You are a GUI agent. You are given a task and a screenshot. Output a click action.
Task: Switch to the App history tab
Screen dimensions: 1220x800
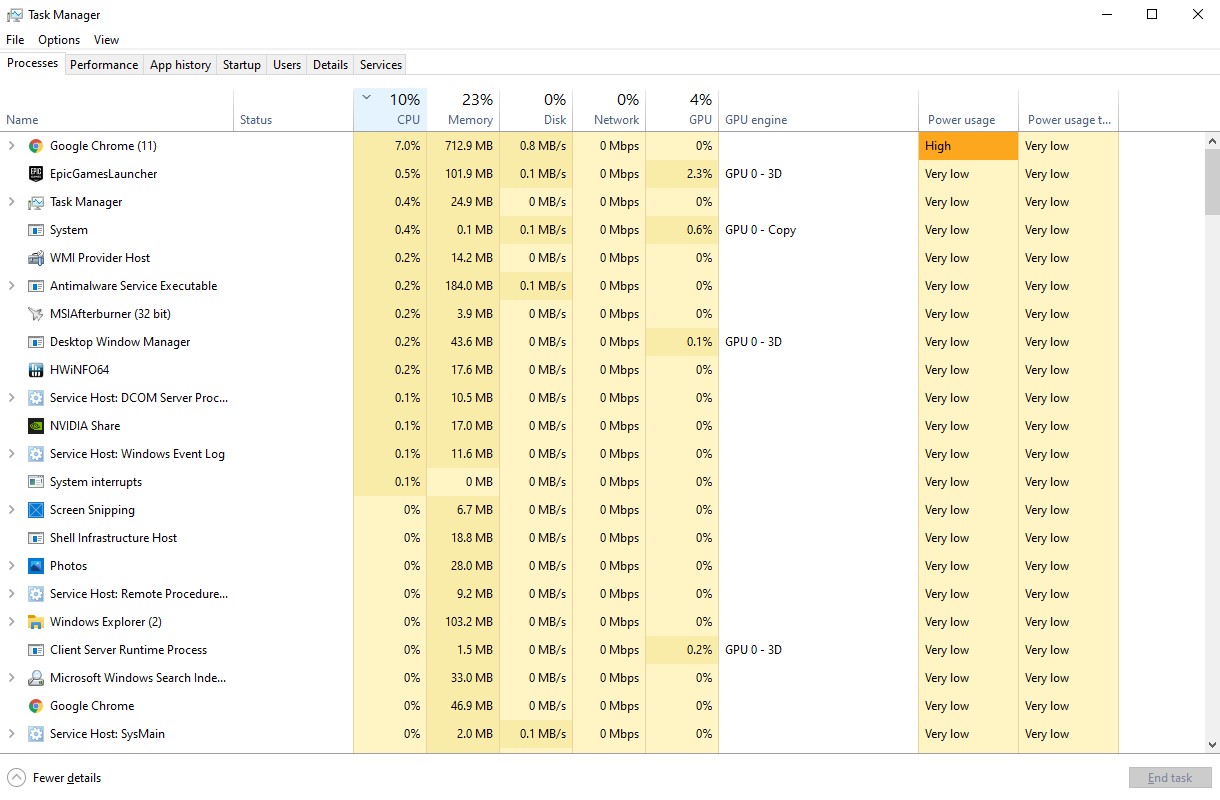click(180, 65)
